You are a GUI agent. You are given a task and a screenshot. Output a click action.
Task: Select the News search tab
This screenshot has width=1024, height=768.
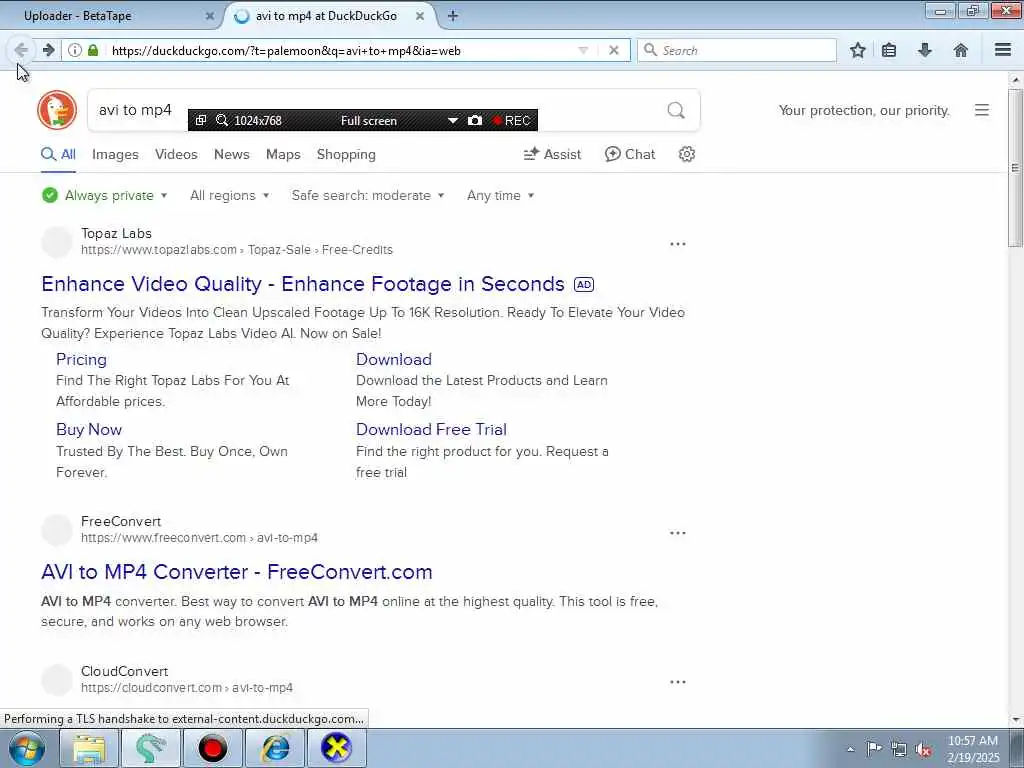coord(232,154)
